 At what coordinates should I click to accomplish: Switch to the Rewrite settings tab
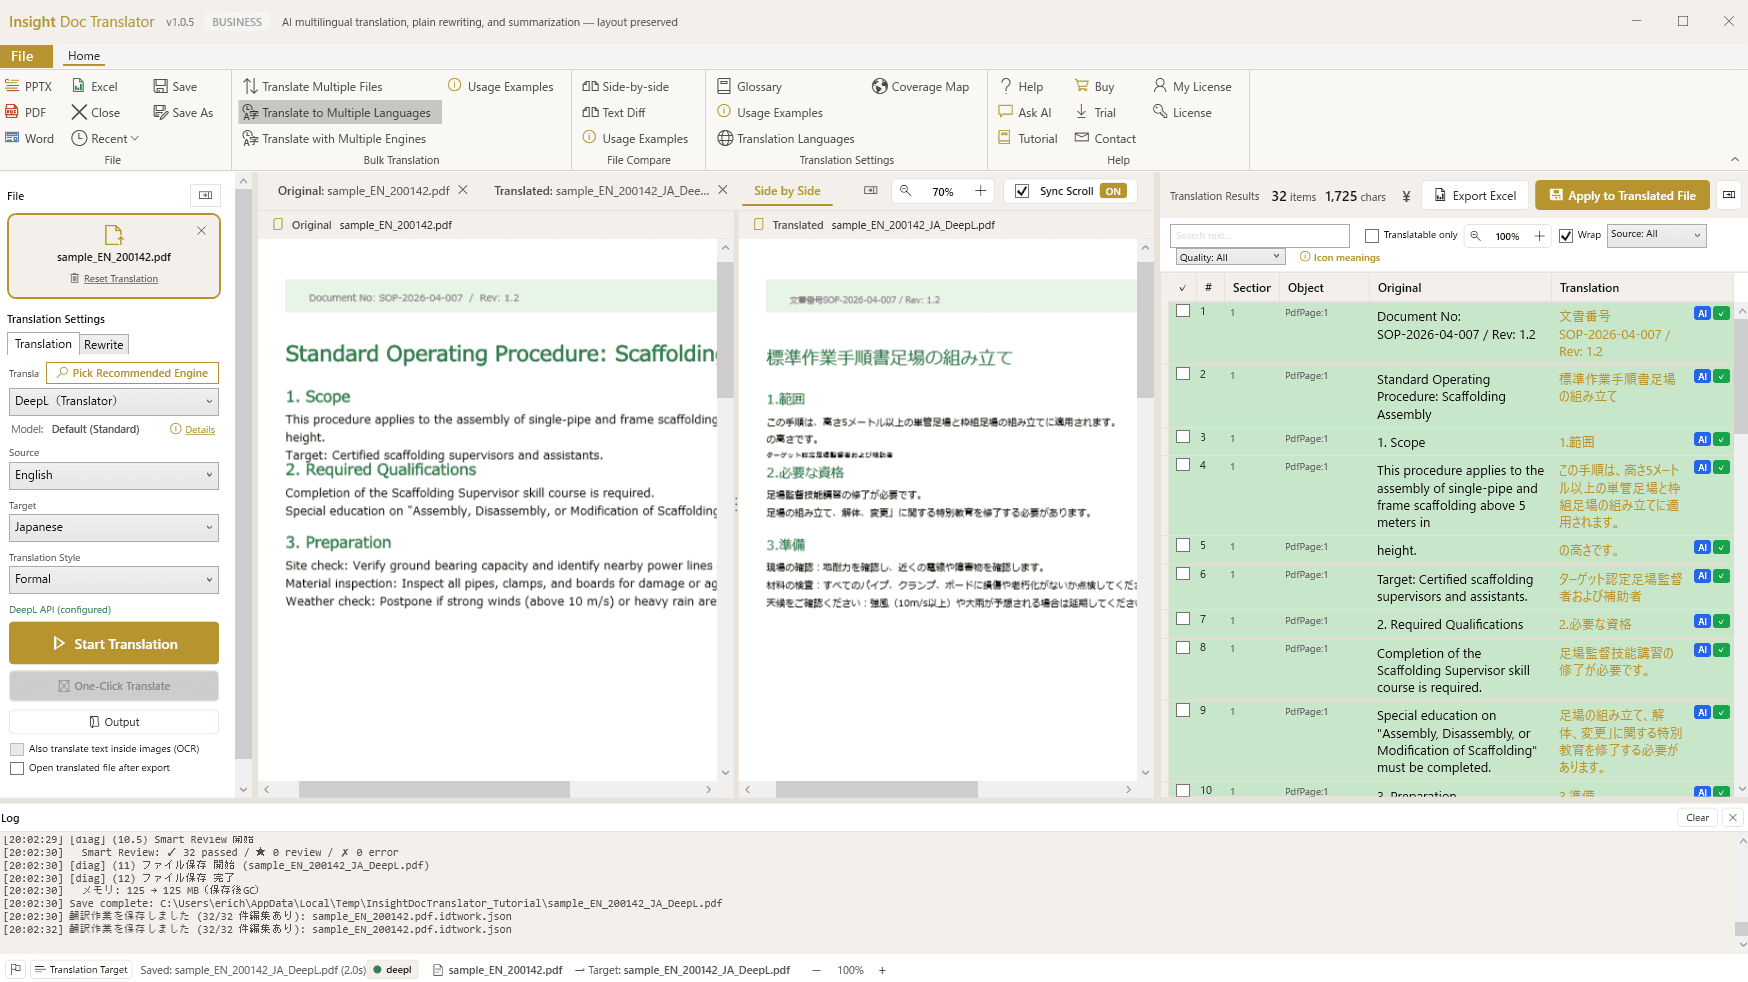[104, 344]
